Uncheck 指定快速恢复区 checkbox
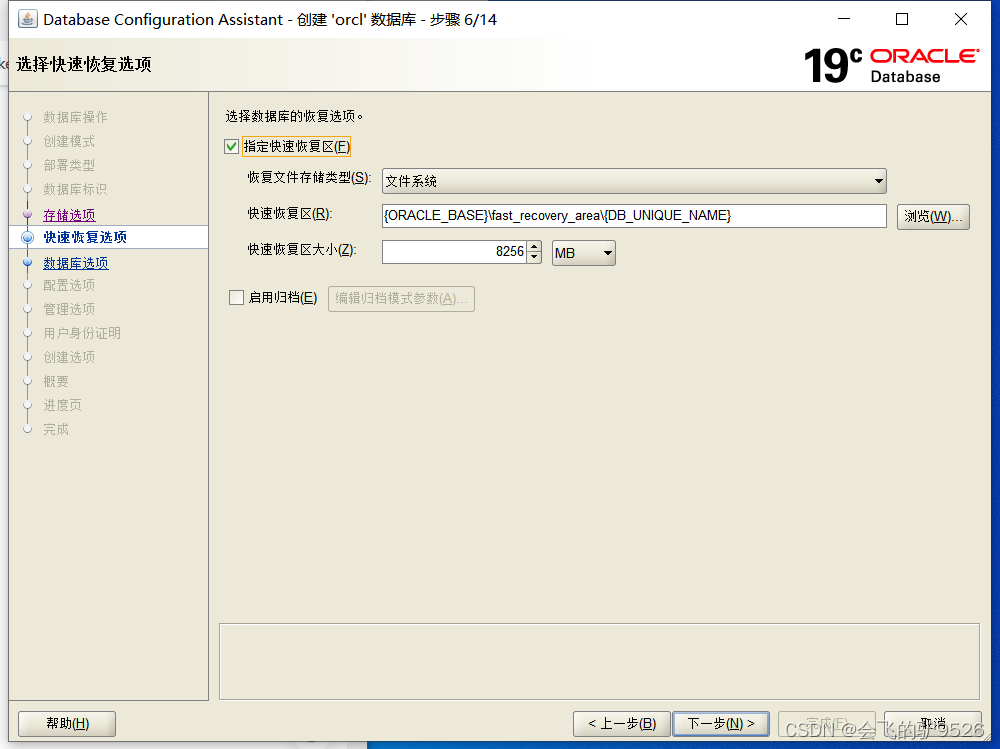Viewport: 1000px width, 749px height. (231, 146)
